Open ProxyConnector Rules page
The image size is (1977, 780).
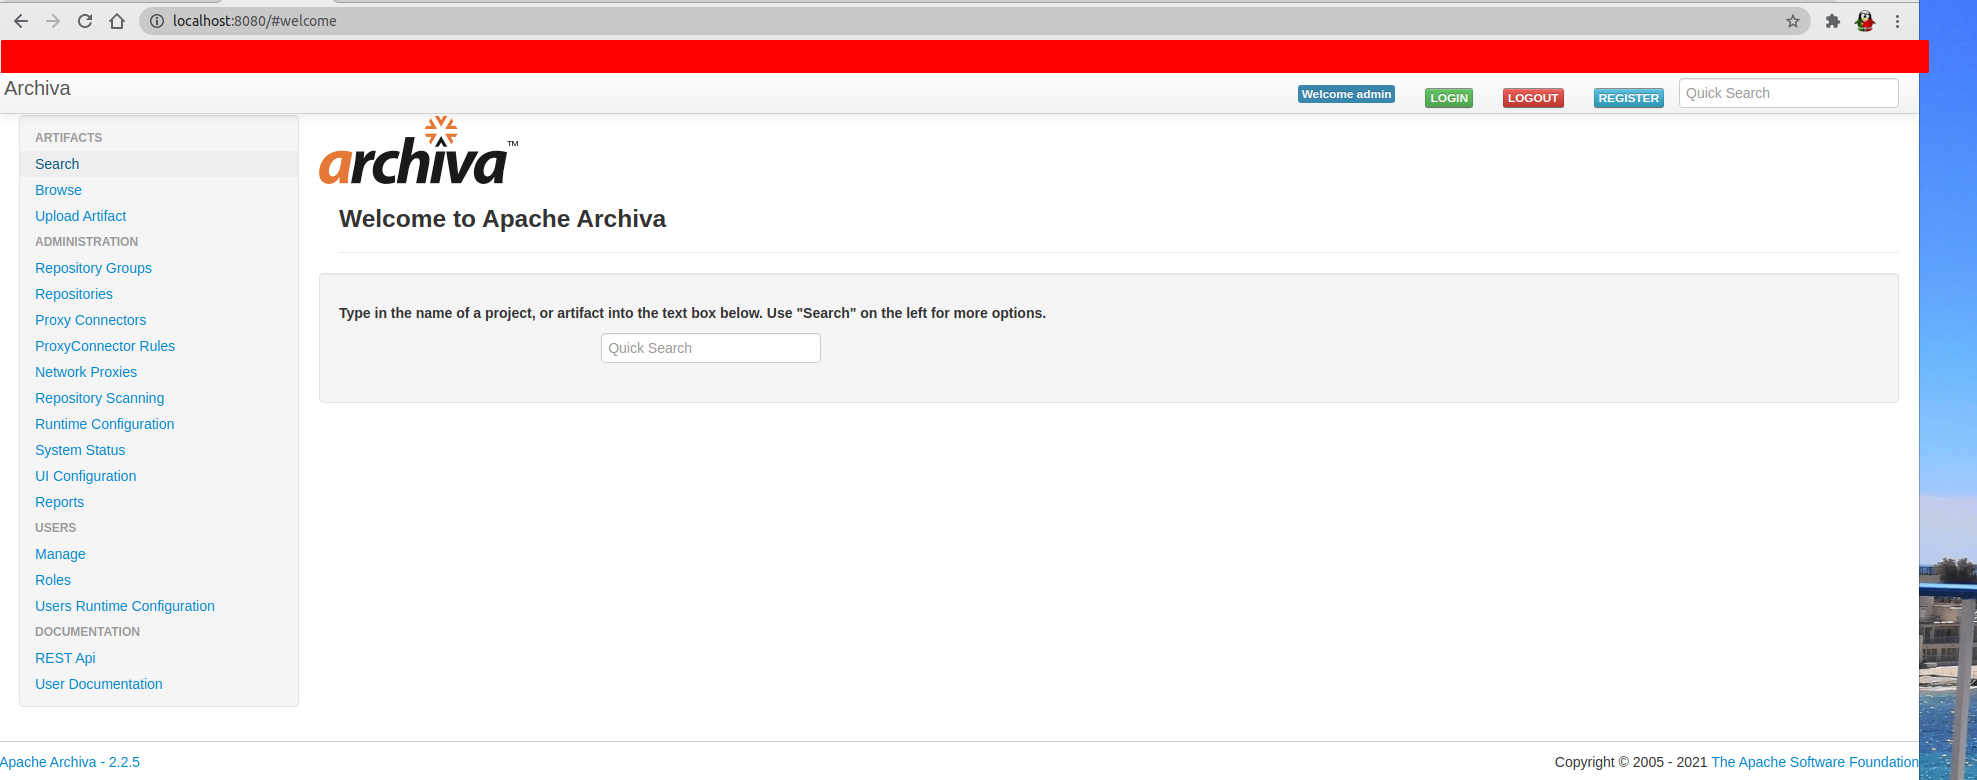click(x=105, y=346)
